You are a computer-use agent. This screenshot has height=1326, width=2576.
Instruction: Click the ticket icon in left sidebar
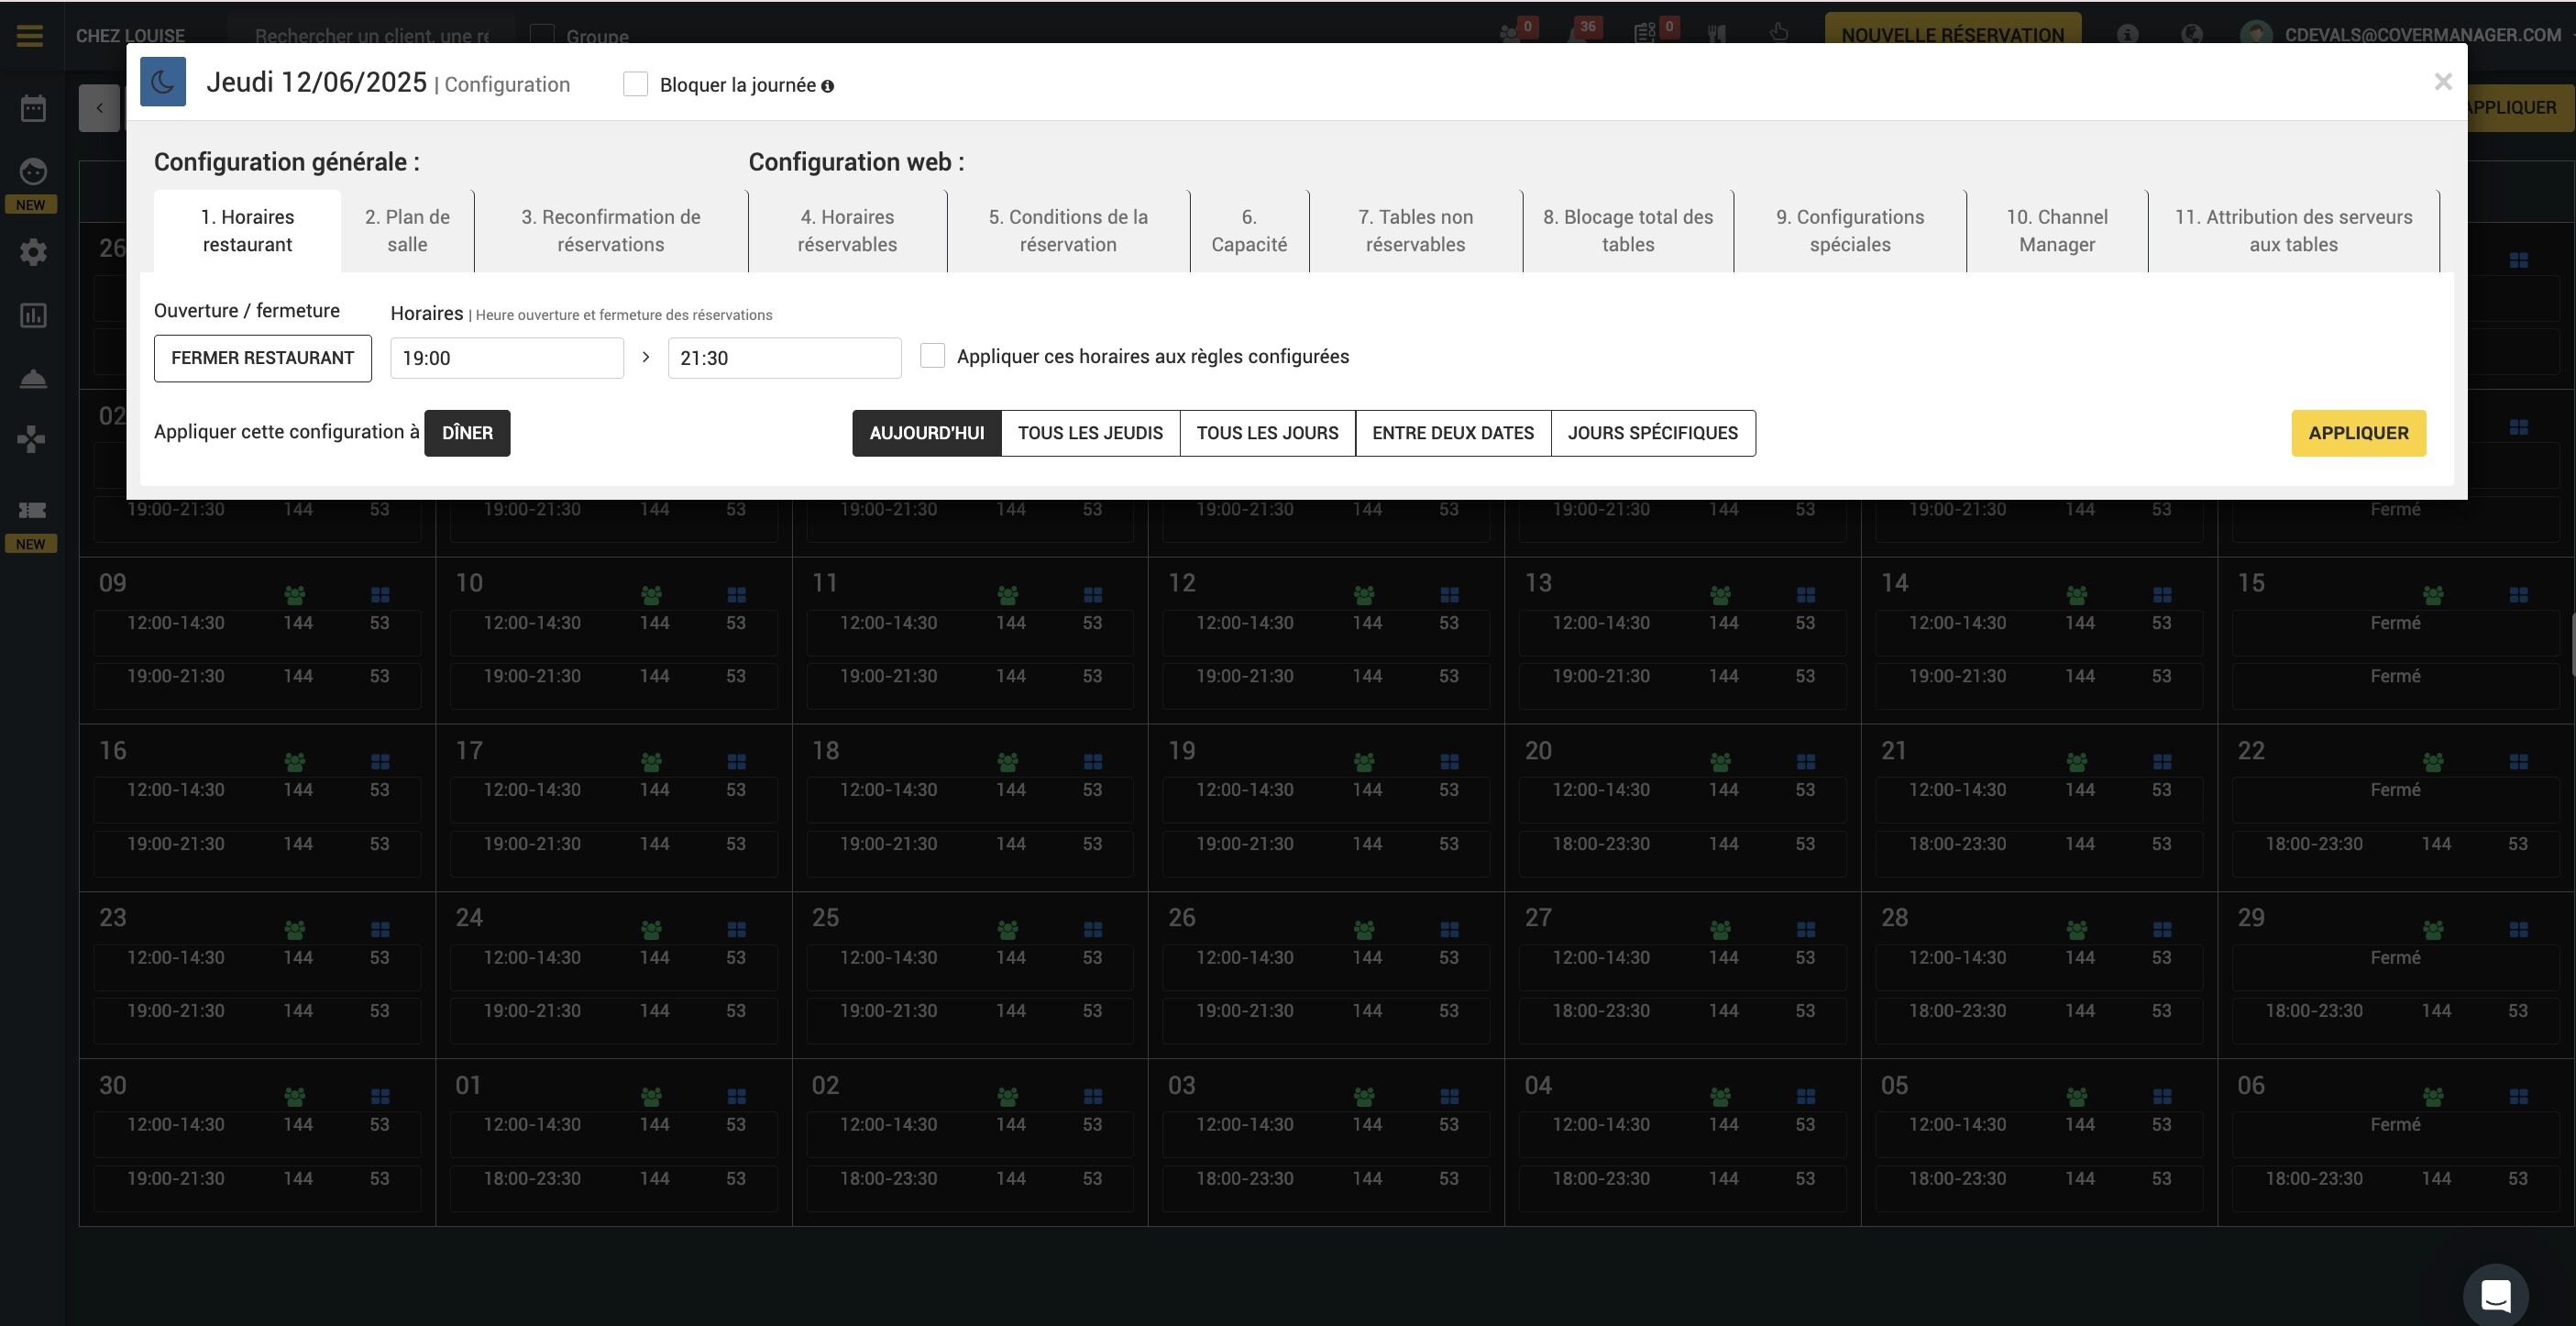point(33,510)
